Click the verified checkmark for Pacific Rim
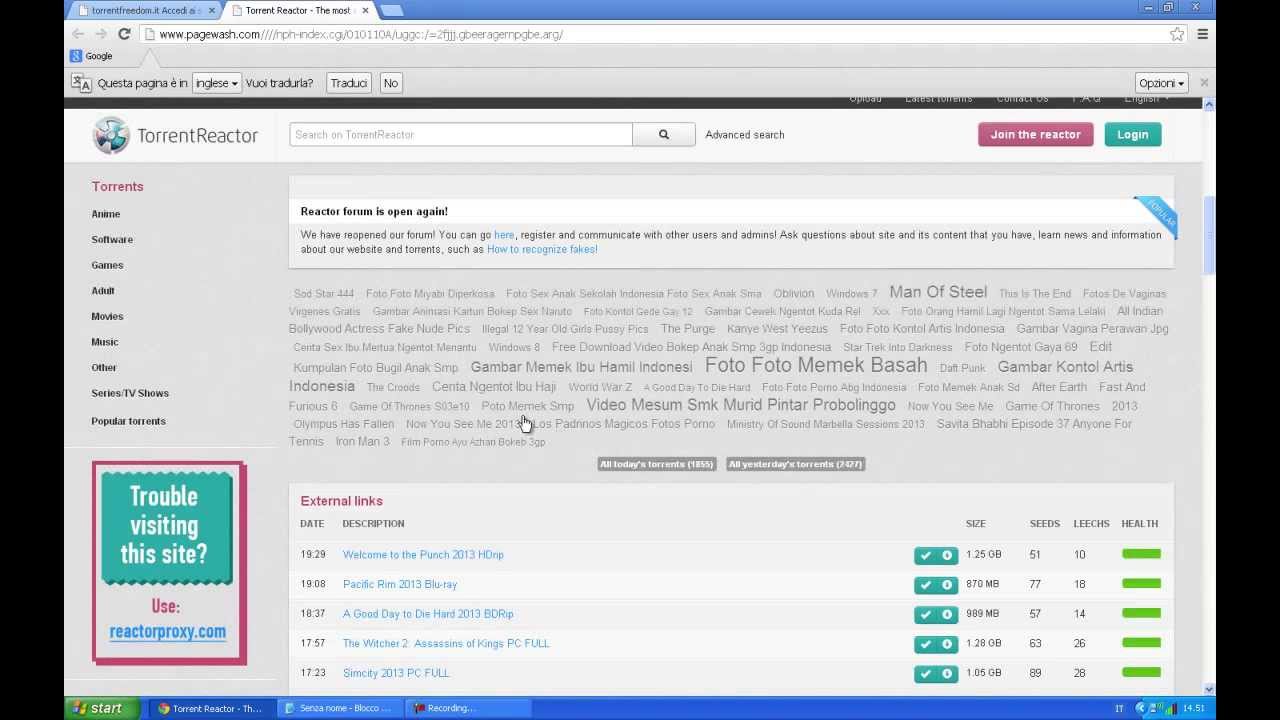Screen dimensions: 1280x720 (x=925, y=584)
